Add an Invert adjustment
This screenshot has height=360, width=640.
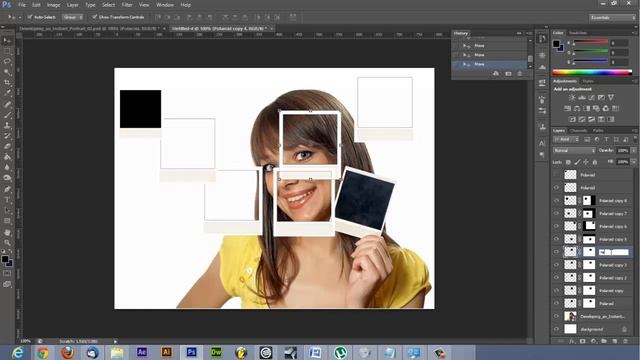572,119
